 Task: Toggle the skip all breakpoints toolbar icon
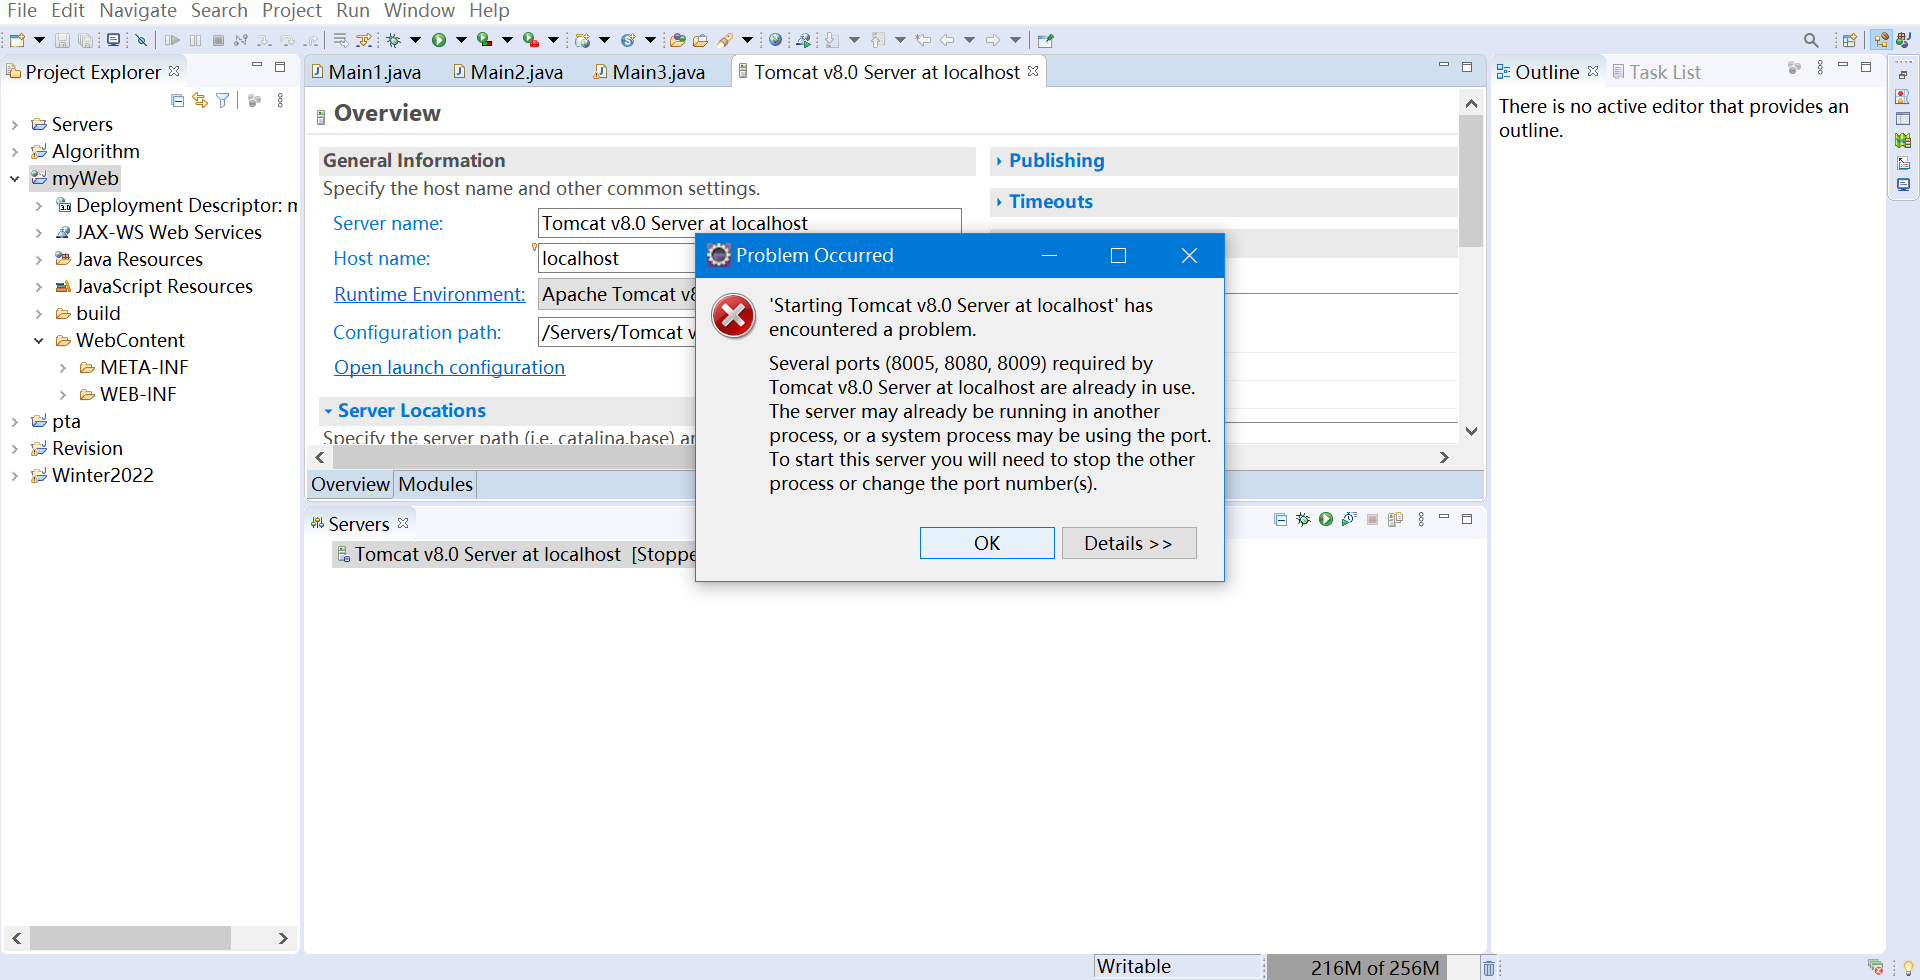point(141,40)
